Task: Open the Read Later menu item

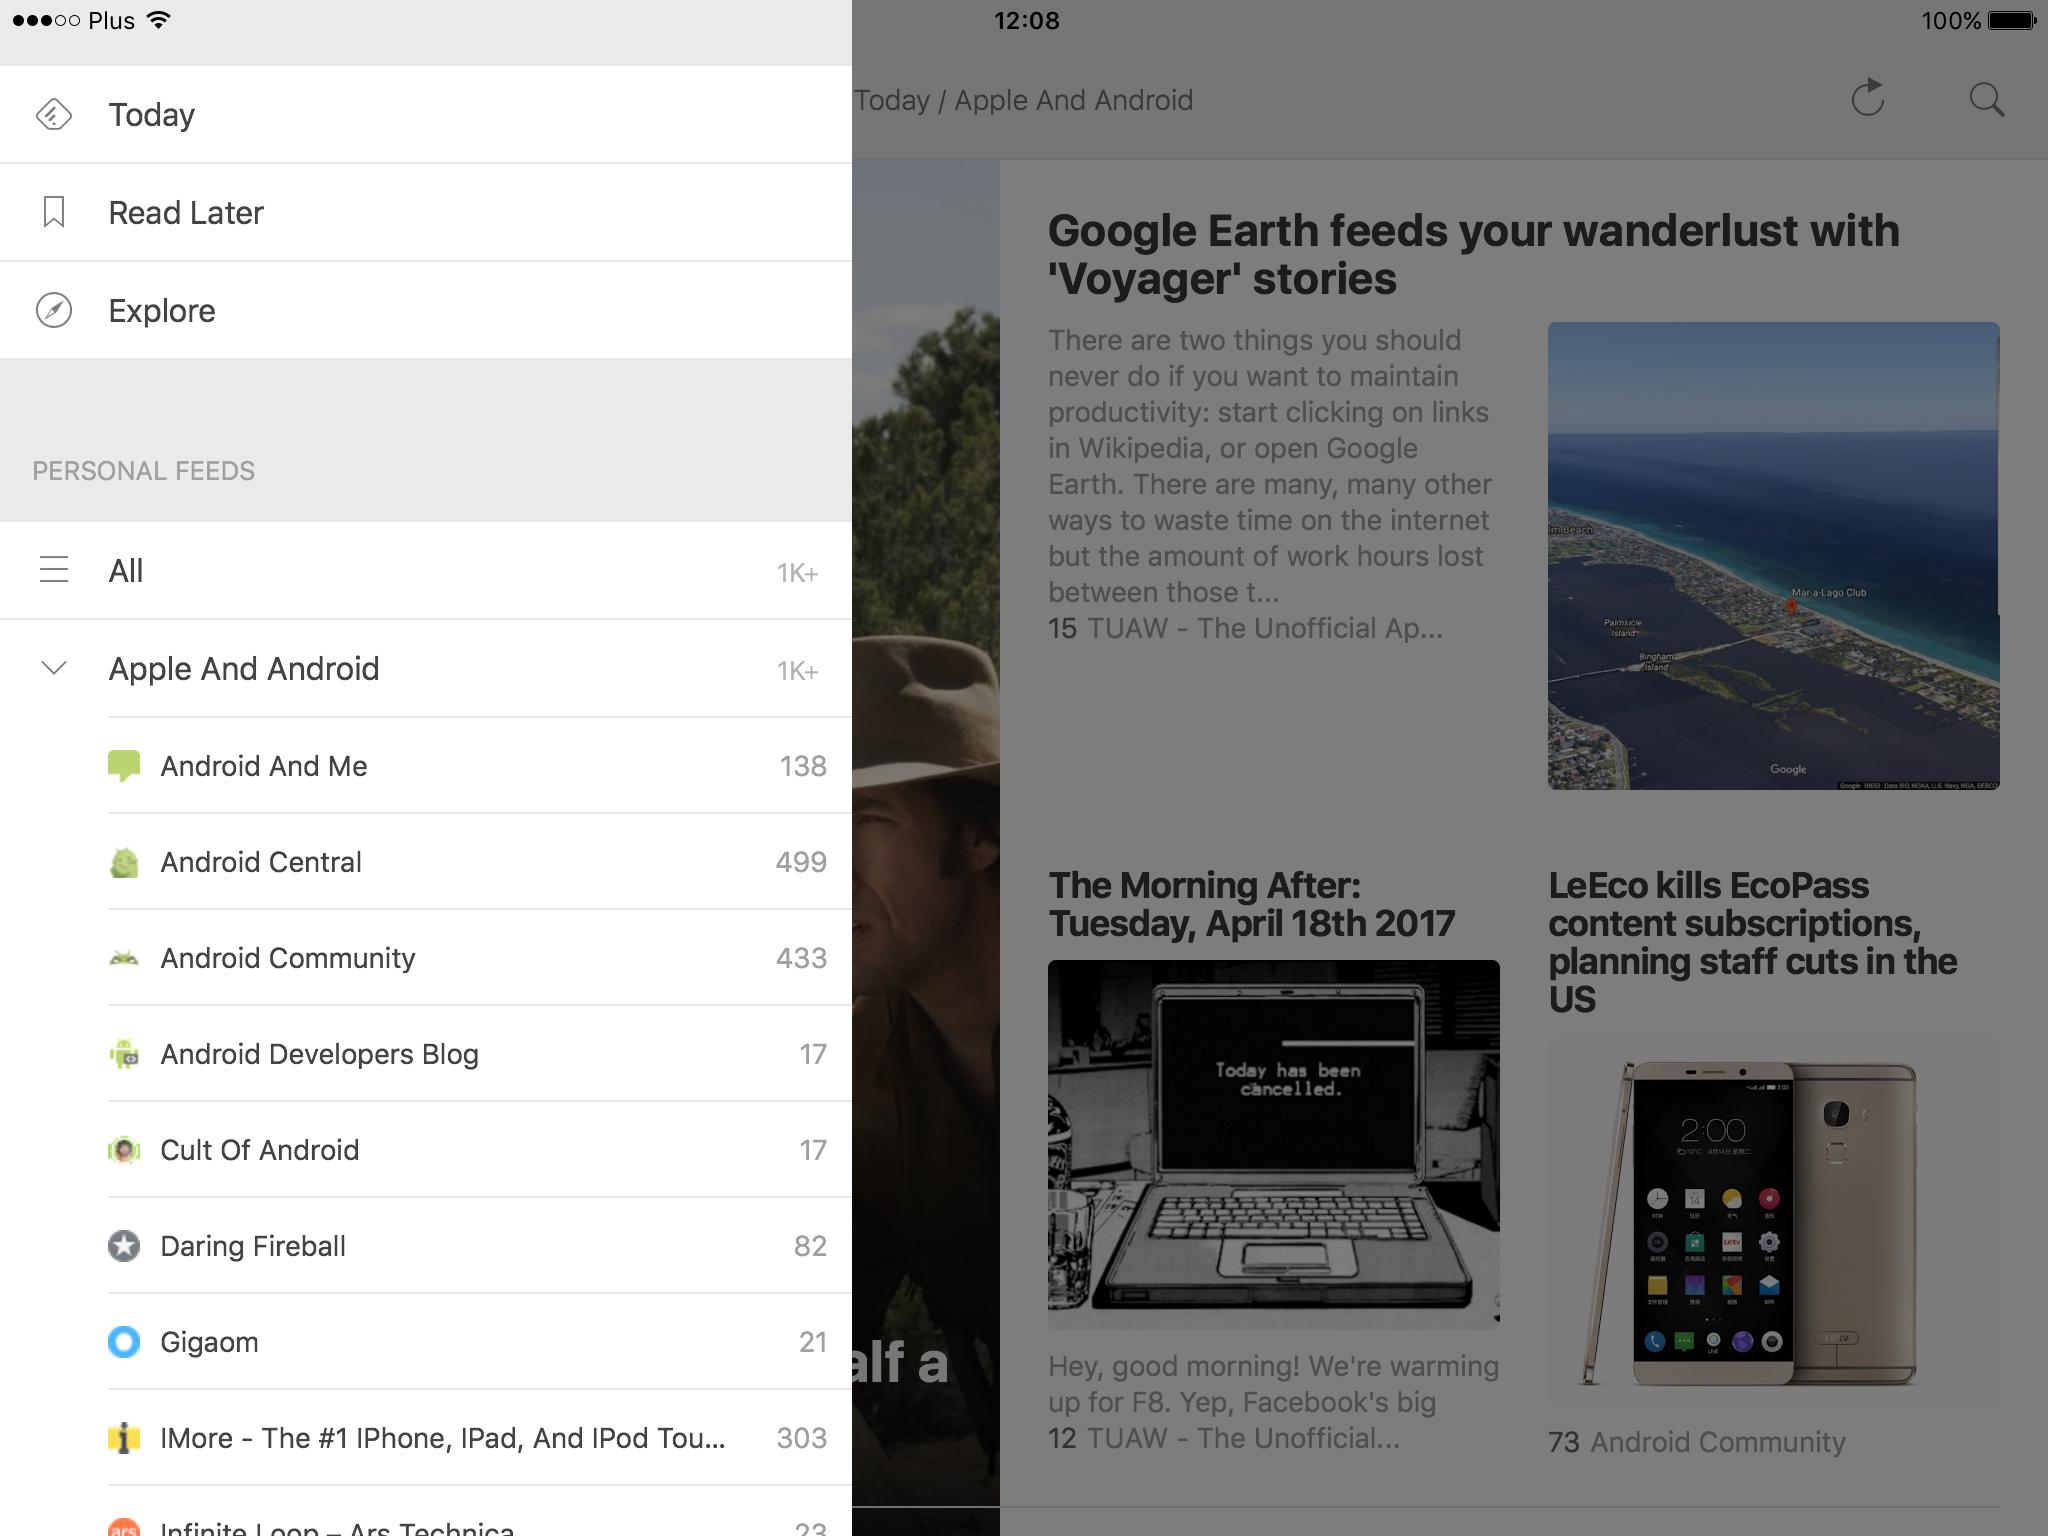Action: 186,212
